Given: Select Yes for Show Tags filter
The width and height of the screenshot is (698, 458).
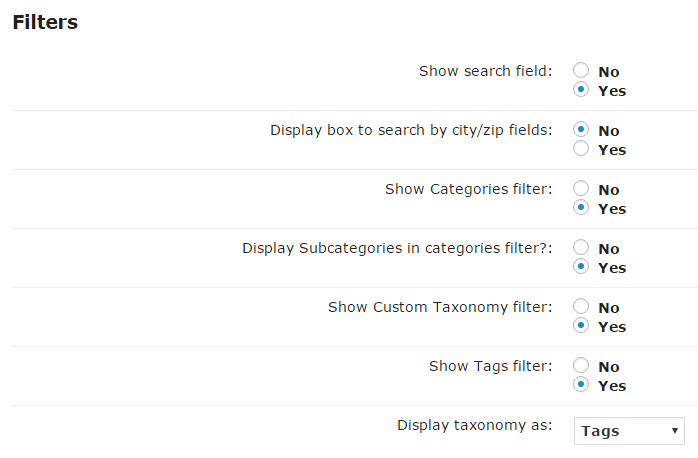Looking at the screenshot, I should pyautogui.click(x=580, y=385).
